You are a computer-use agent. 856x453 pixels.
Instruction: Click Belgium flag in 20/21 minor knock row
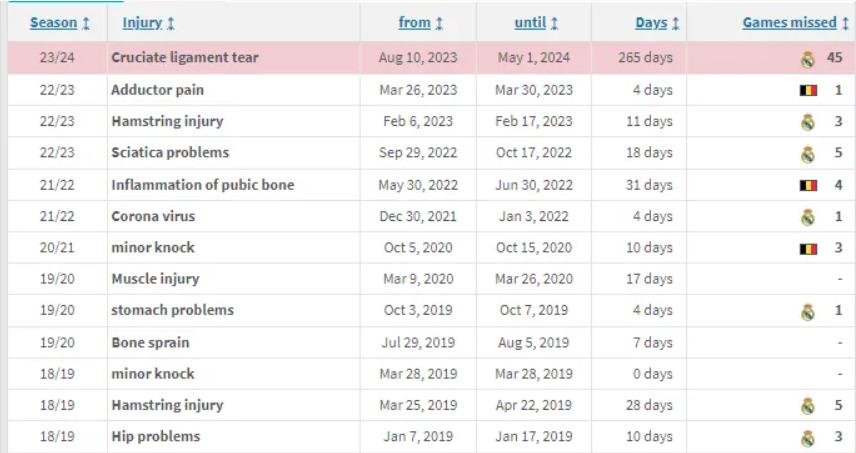(x=808, y=248)
